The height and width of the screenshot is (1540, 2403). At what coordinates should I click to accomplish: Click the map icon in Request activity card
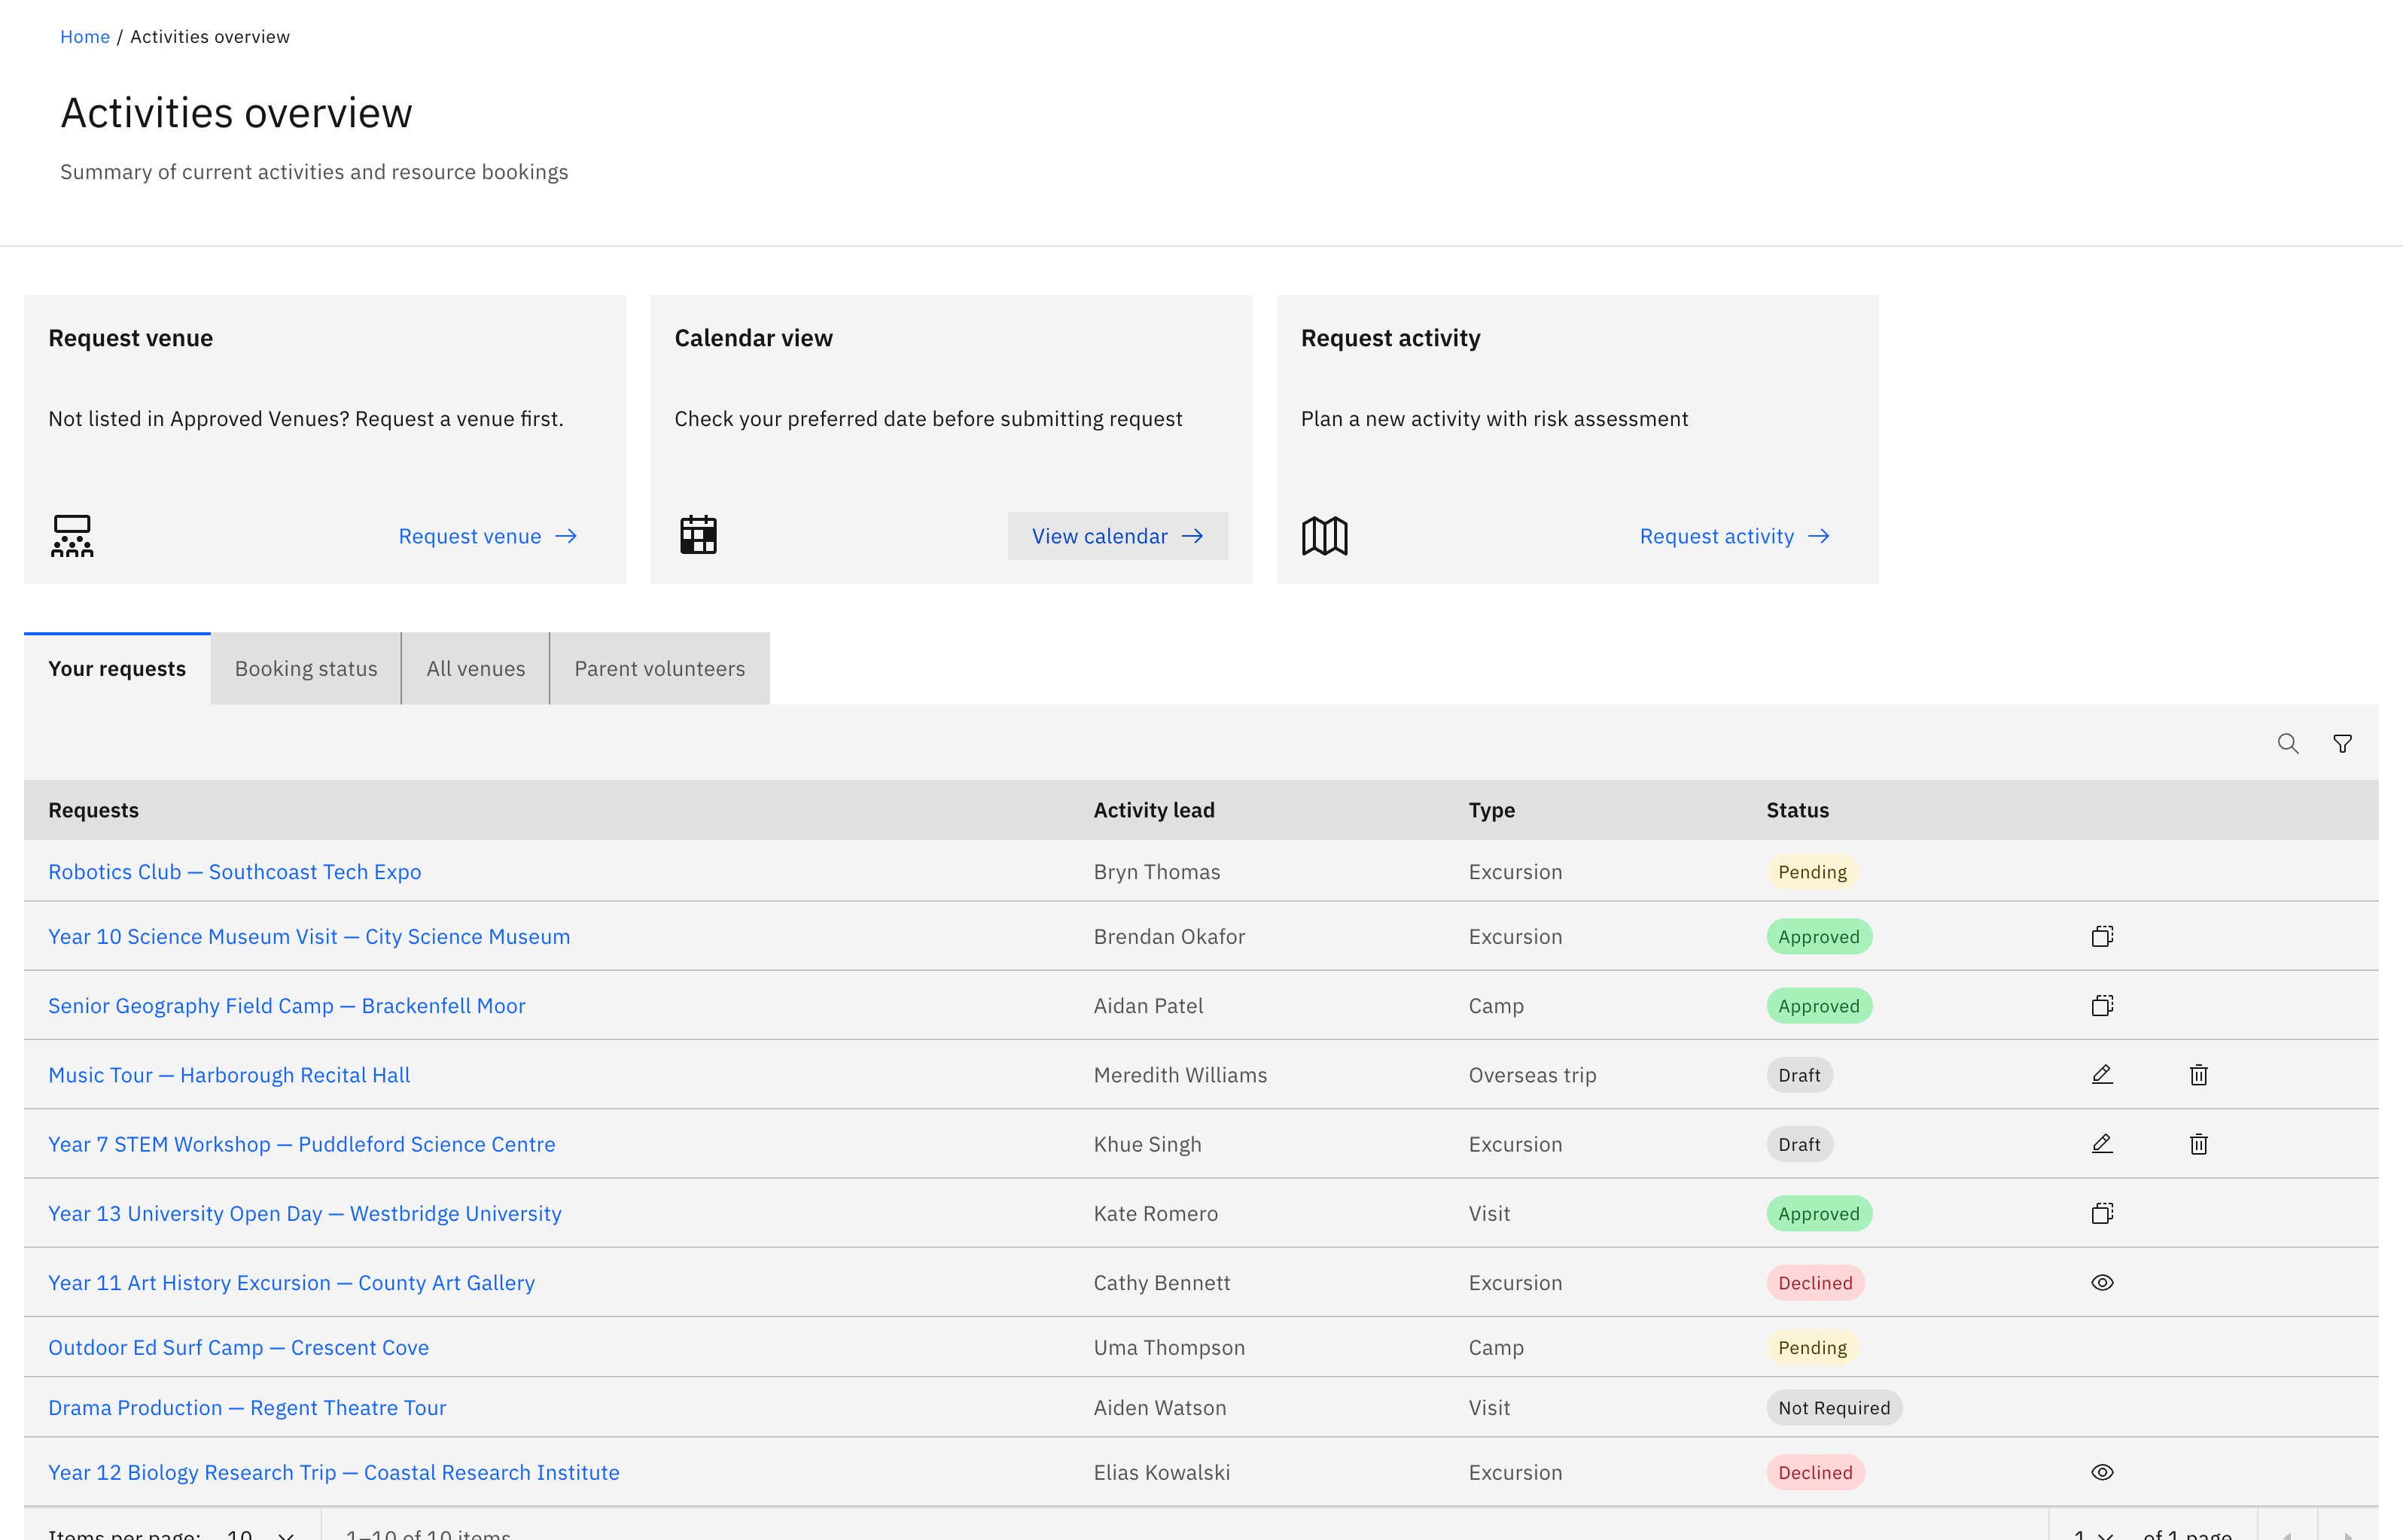pos(1324,536)
